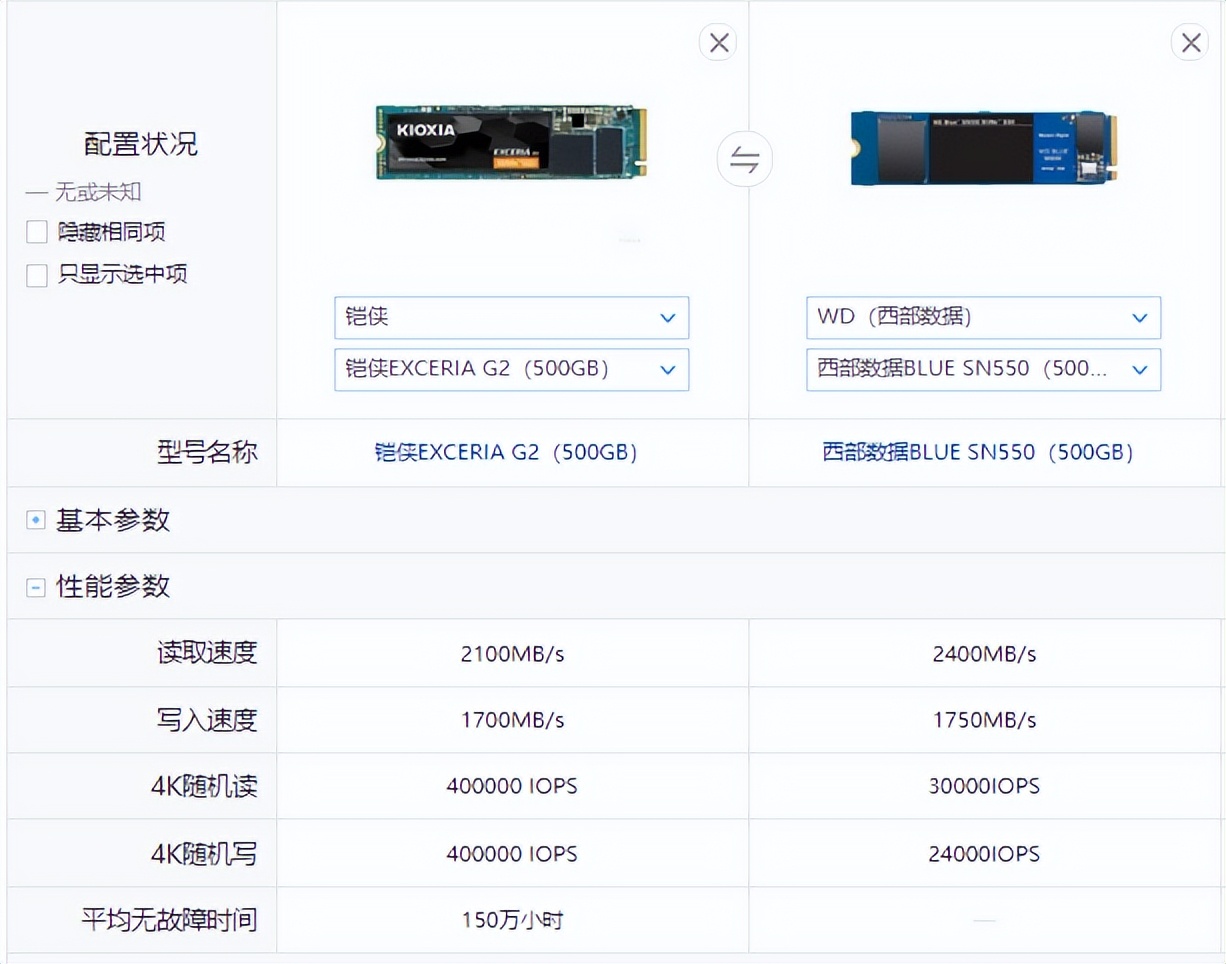Remove the 铠侠EXCERIA G2 from comparison
Viewport: 1226px width, 964px height.
[x=718, y=42]
